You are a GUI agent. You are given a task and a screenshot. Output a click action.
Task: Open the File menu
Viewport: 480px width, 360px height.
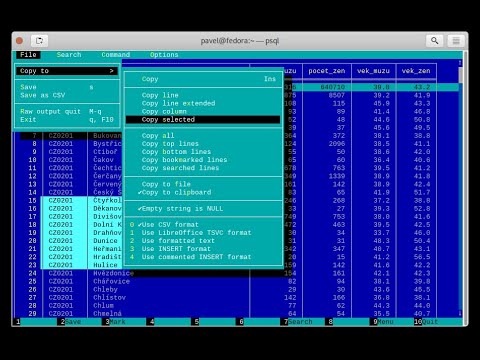[x=28, y=55]
